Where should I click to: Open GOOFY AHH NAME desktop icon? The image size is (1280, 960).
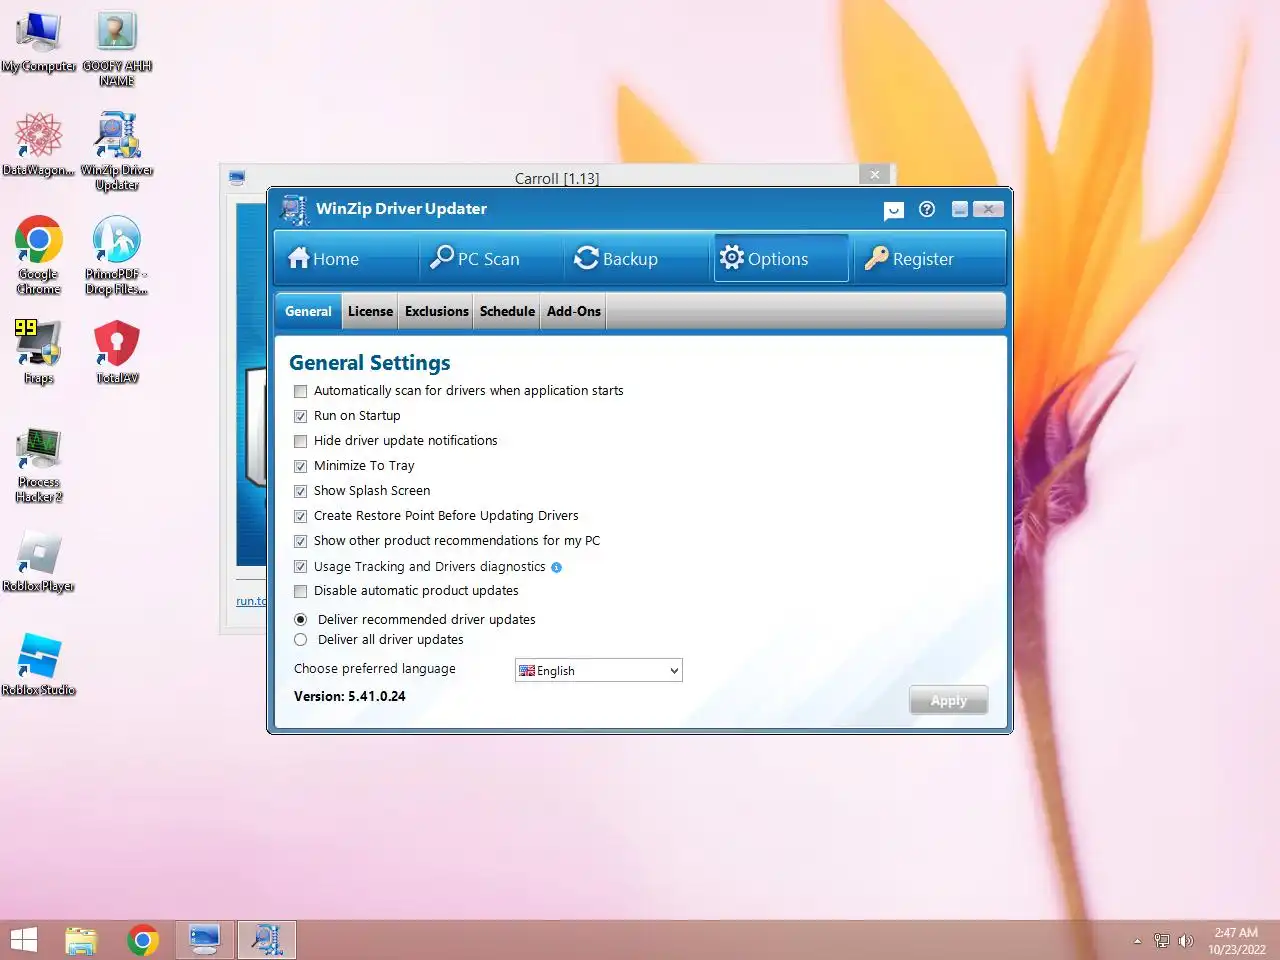point(117,48)
